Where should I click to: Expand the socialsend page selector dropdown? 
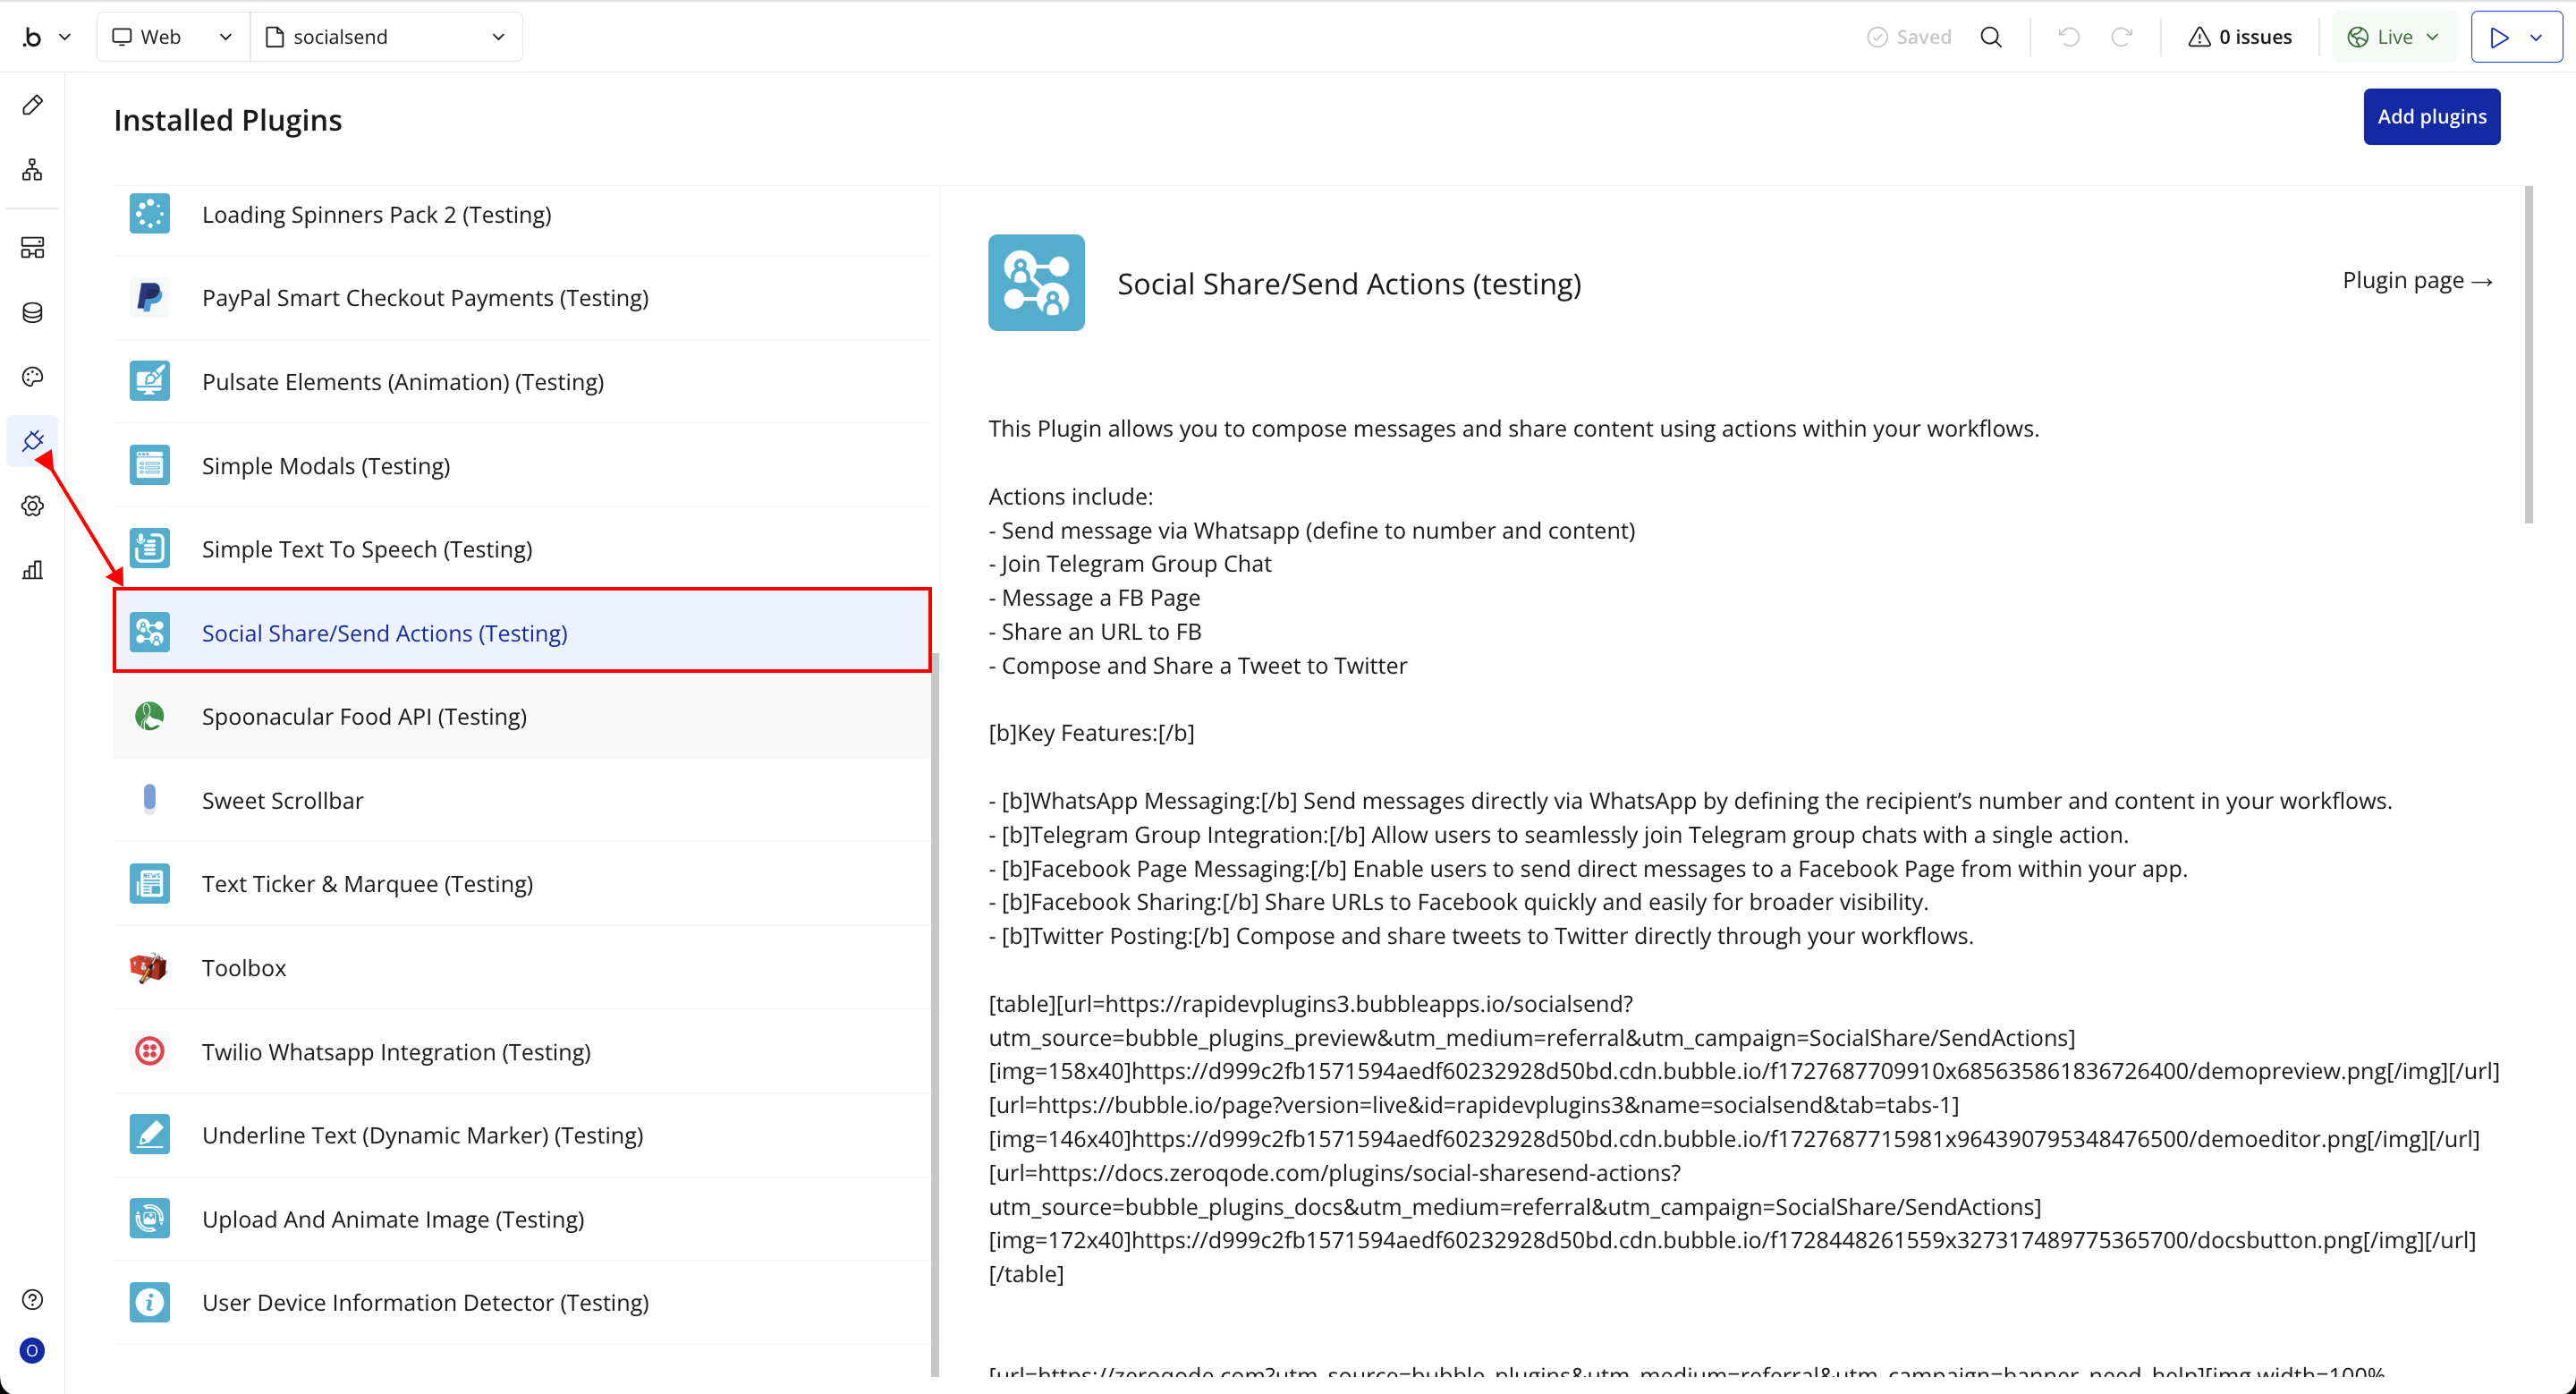[x=385, y=37]
